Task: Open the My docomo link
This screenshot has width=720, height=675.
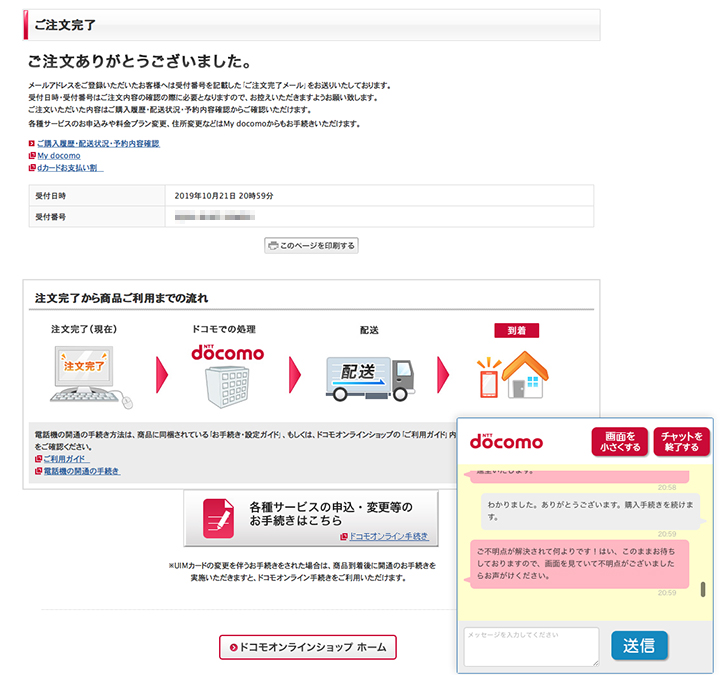Action: click(59, 156)
